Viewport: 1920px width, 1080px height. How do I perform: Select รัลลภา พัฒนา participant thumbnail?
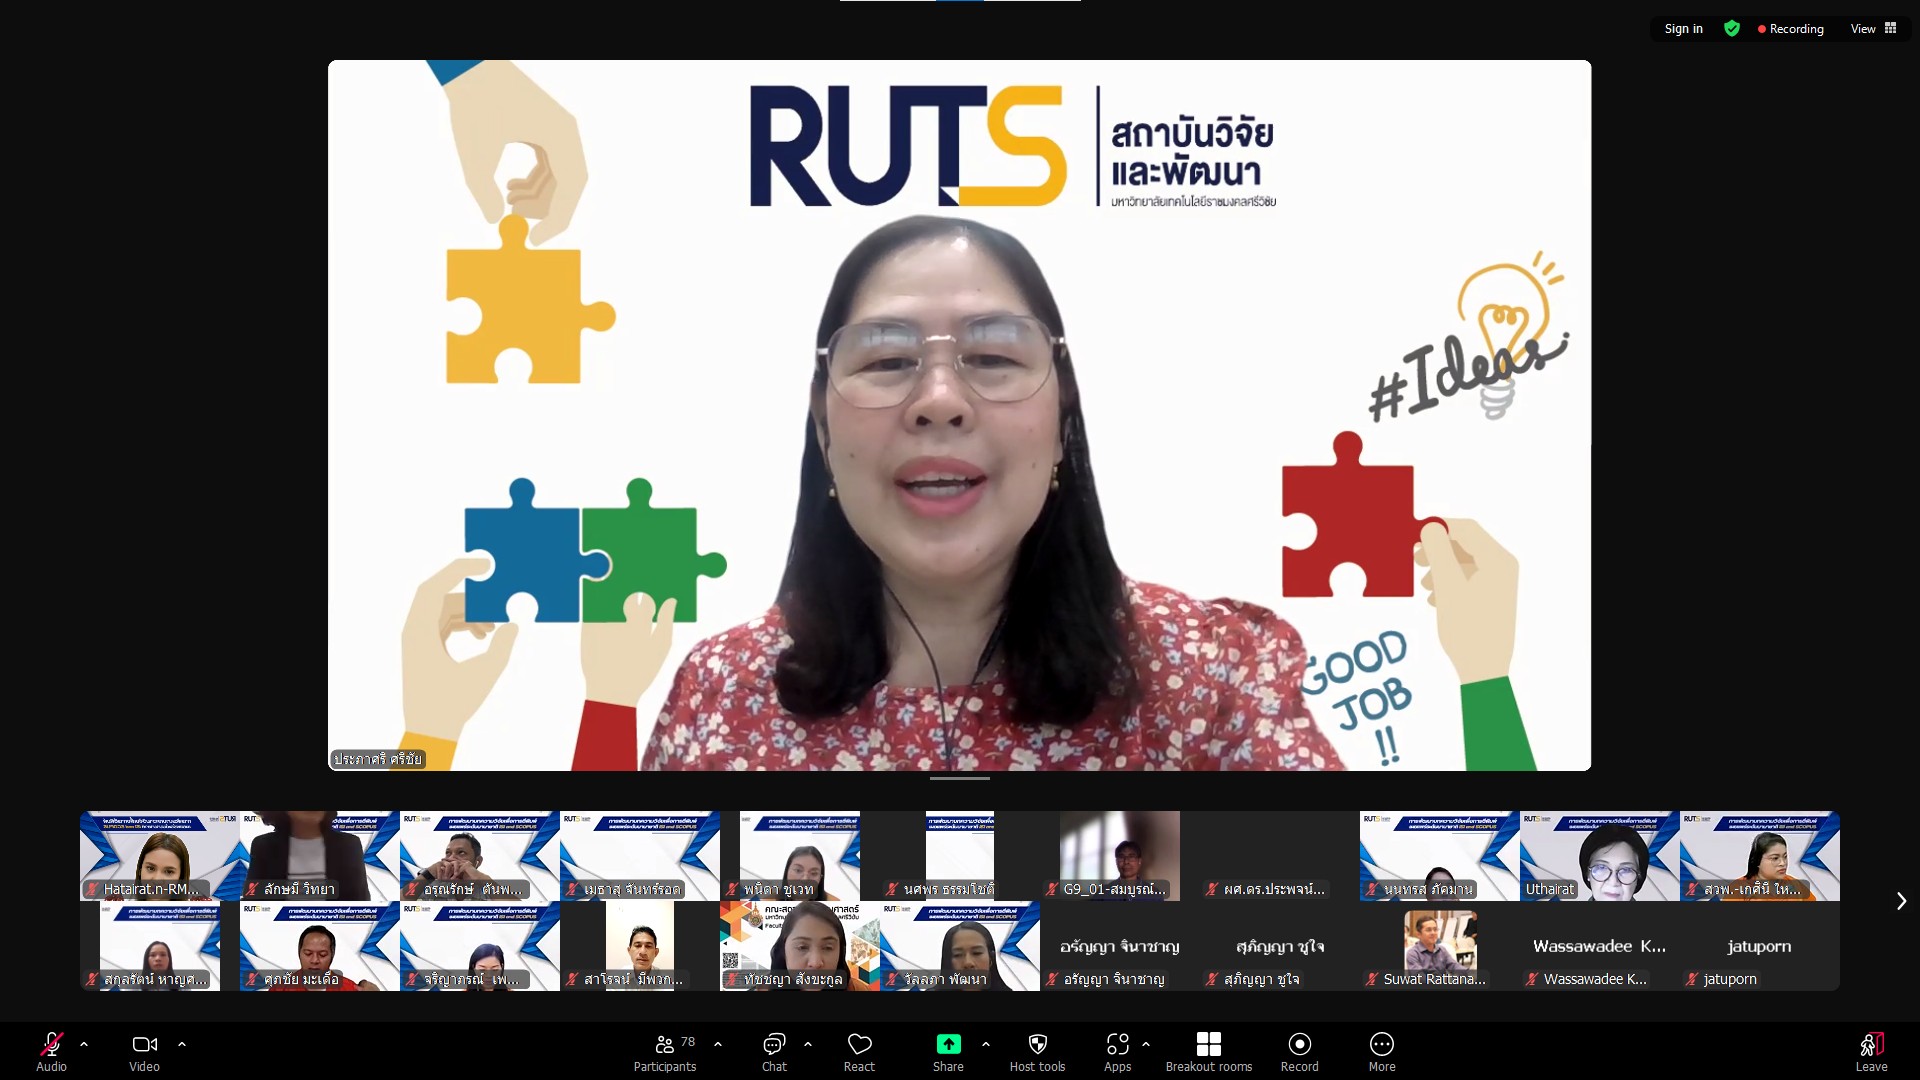coord(960,946)
